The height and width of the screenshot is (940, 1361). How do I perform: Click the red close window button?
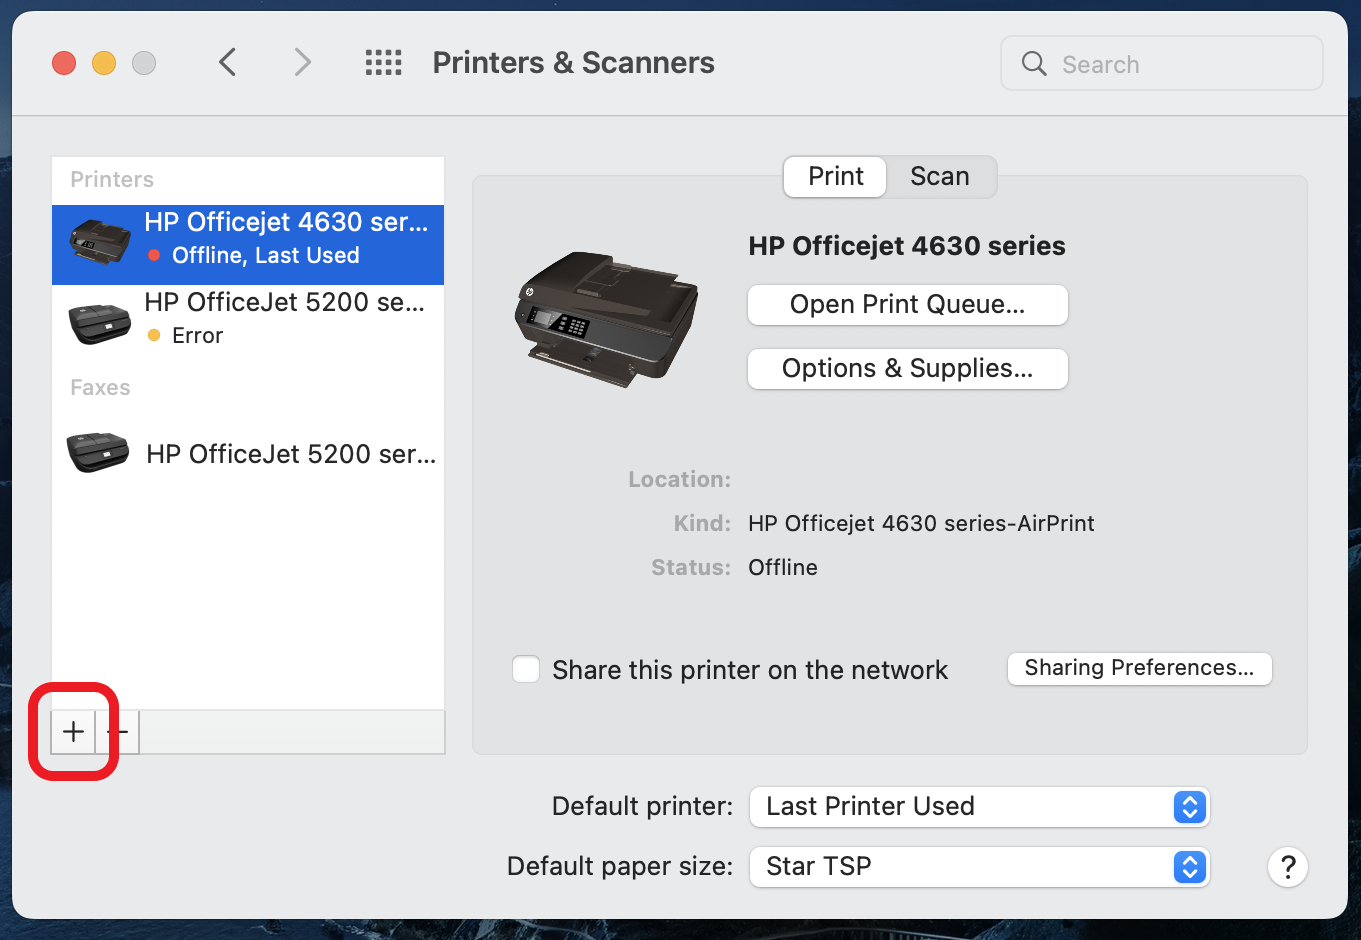[x=64, y=63]
